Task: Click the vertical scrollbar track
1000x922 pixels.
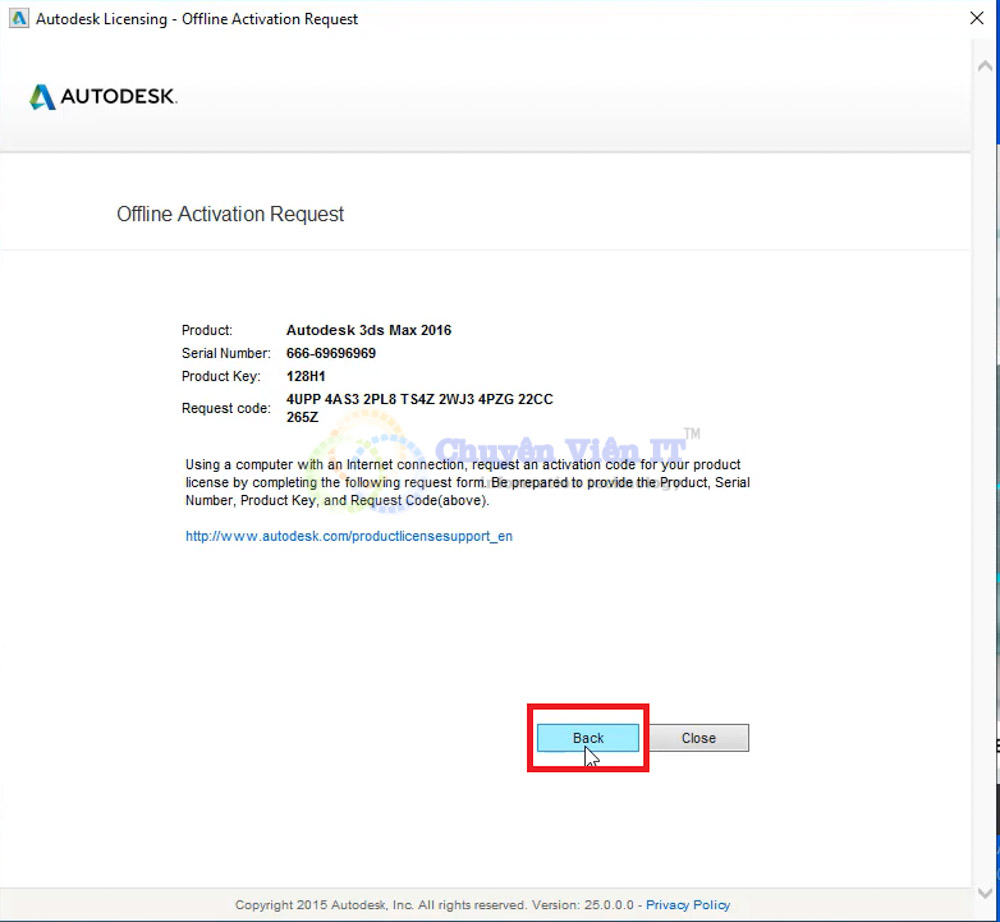Action: tap(984, 480)
